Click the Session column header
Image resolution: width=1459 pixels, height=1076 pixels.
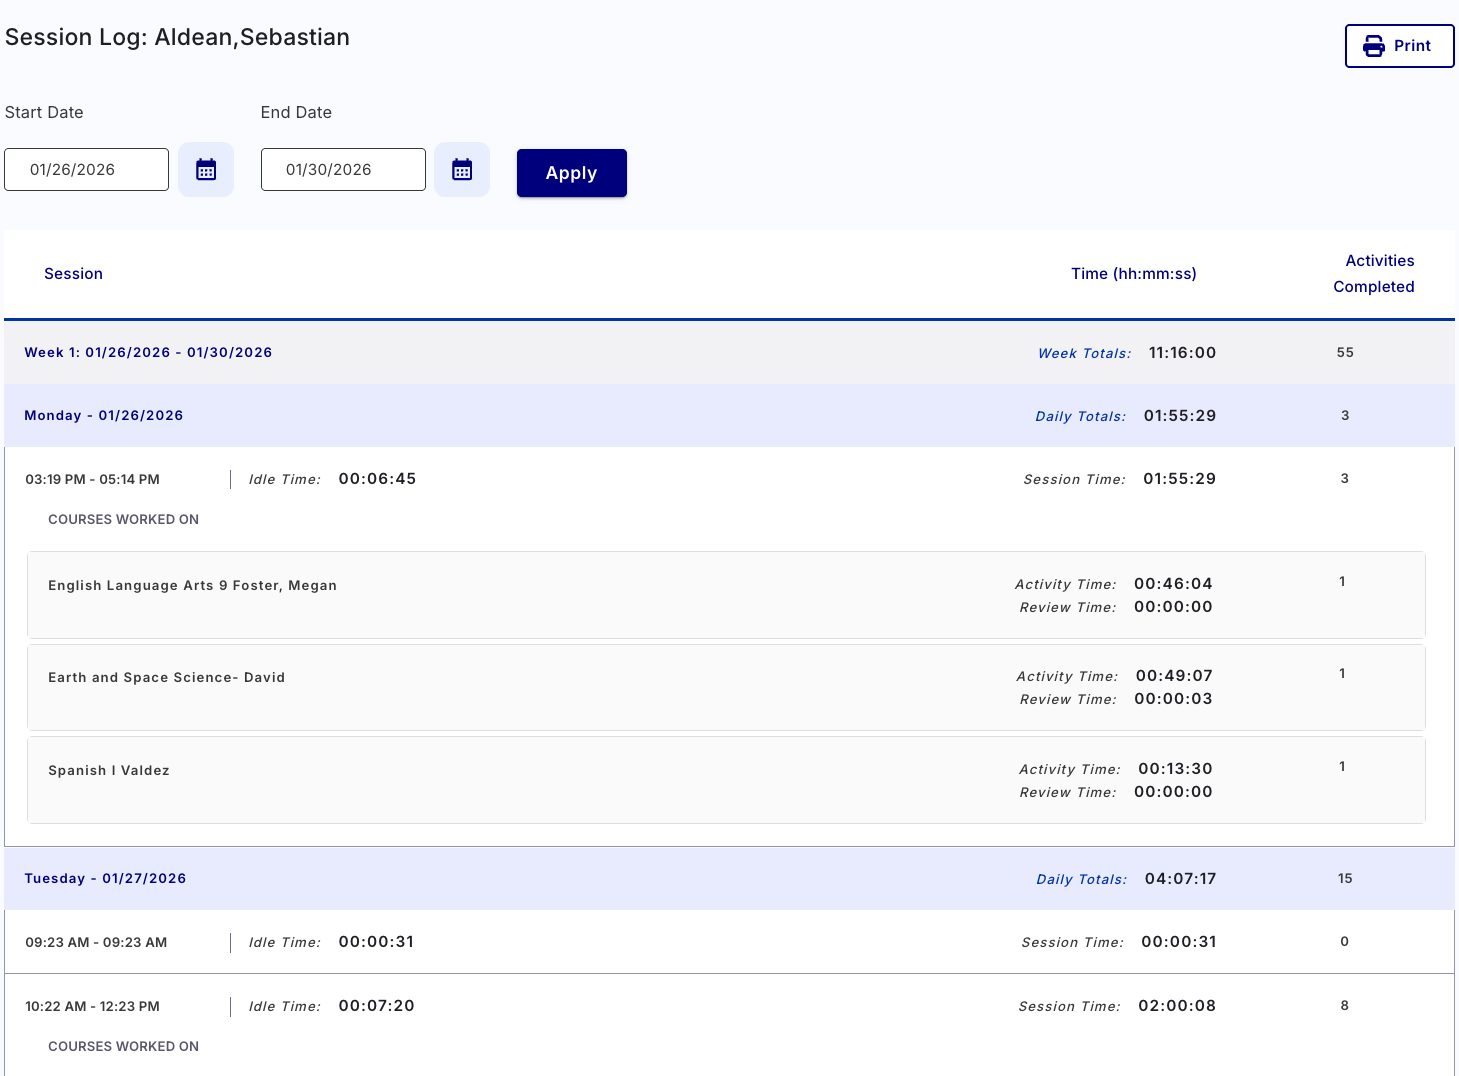pos(73,274)
